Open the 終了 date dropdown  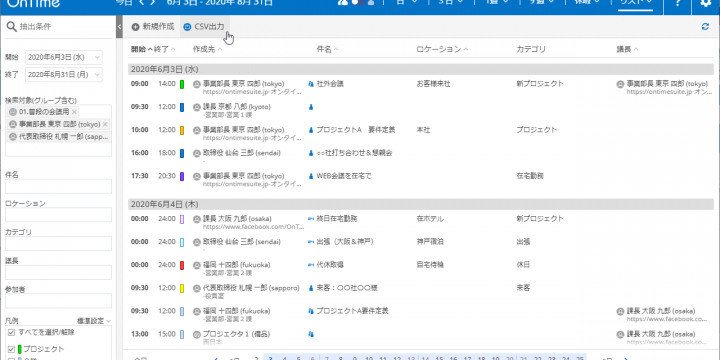[x=97, y=74]
